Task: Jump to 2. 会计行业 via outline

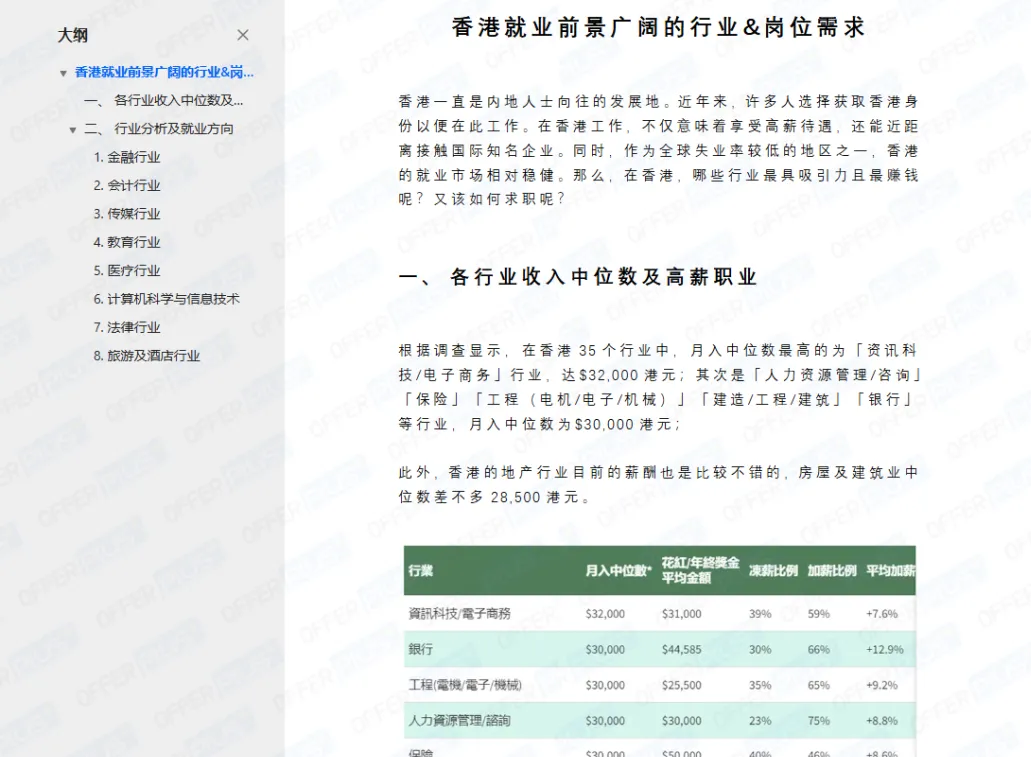Action: 129,185
